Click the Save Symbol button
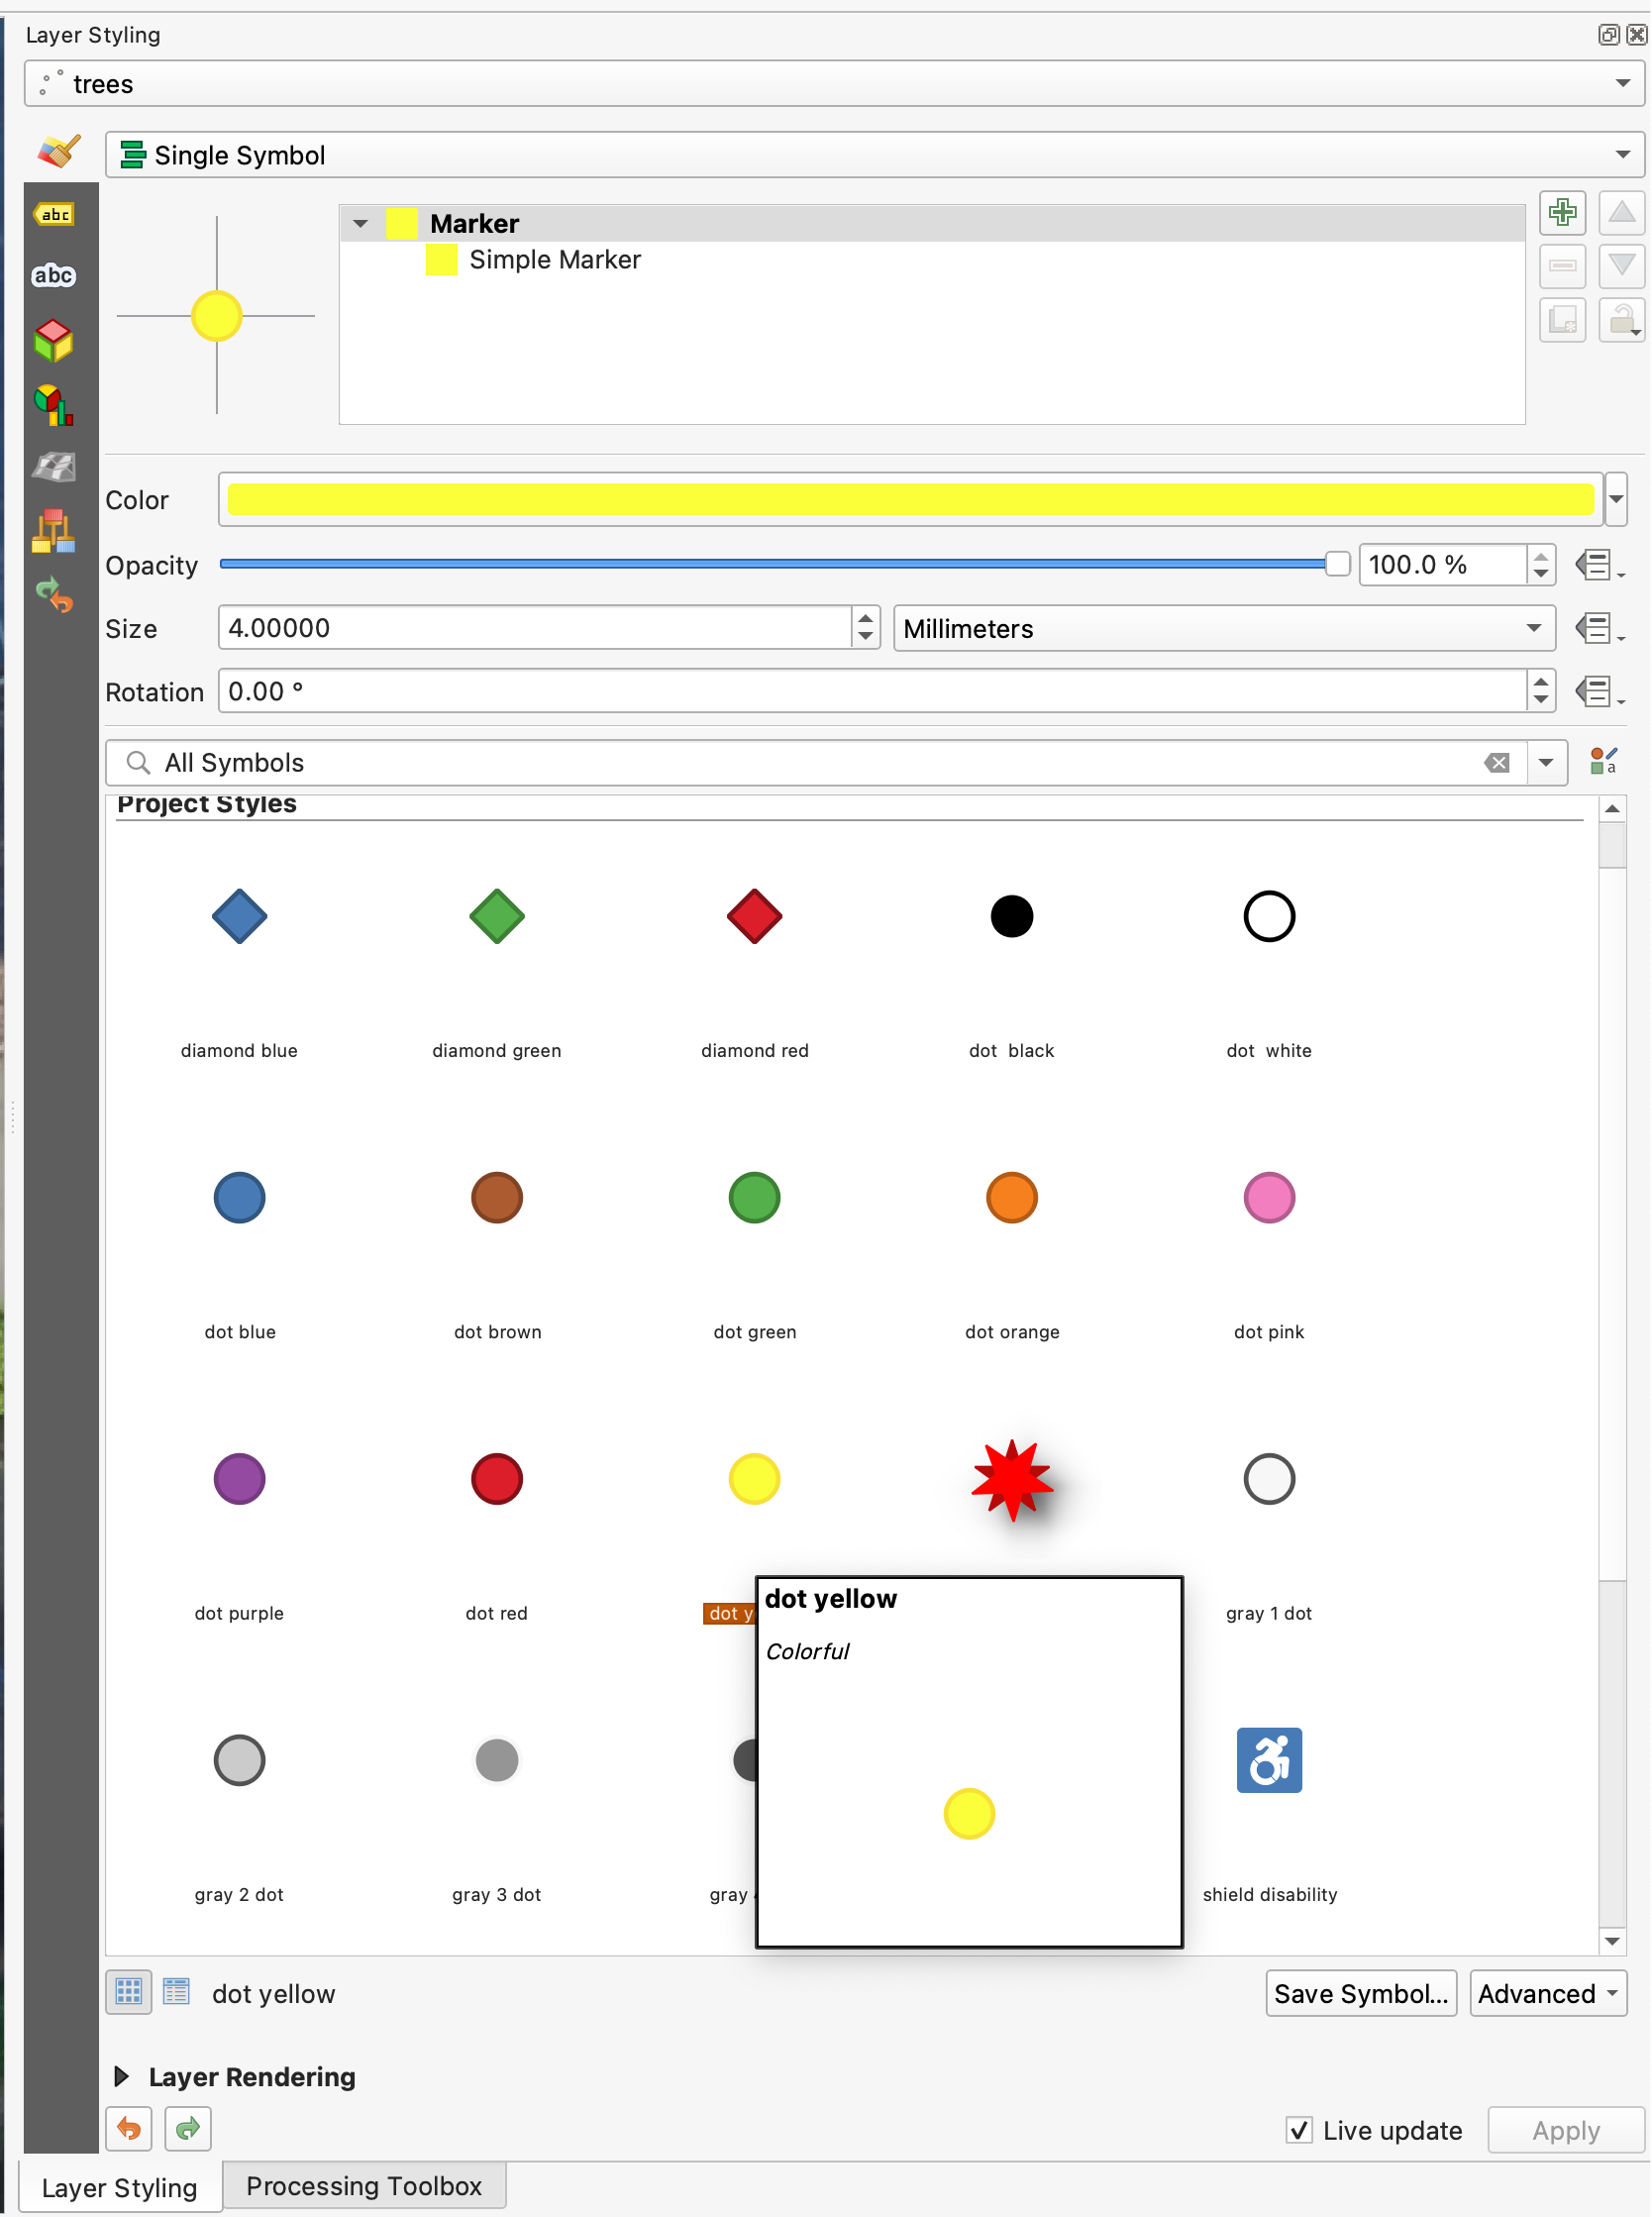Screen dimensions: 1652x2217 coord(1360,1994)
